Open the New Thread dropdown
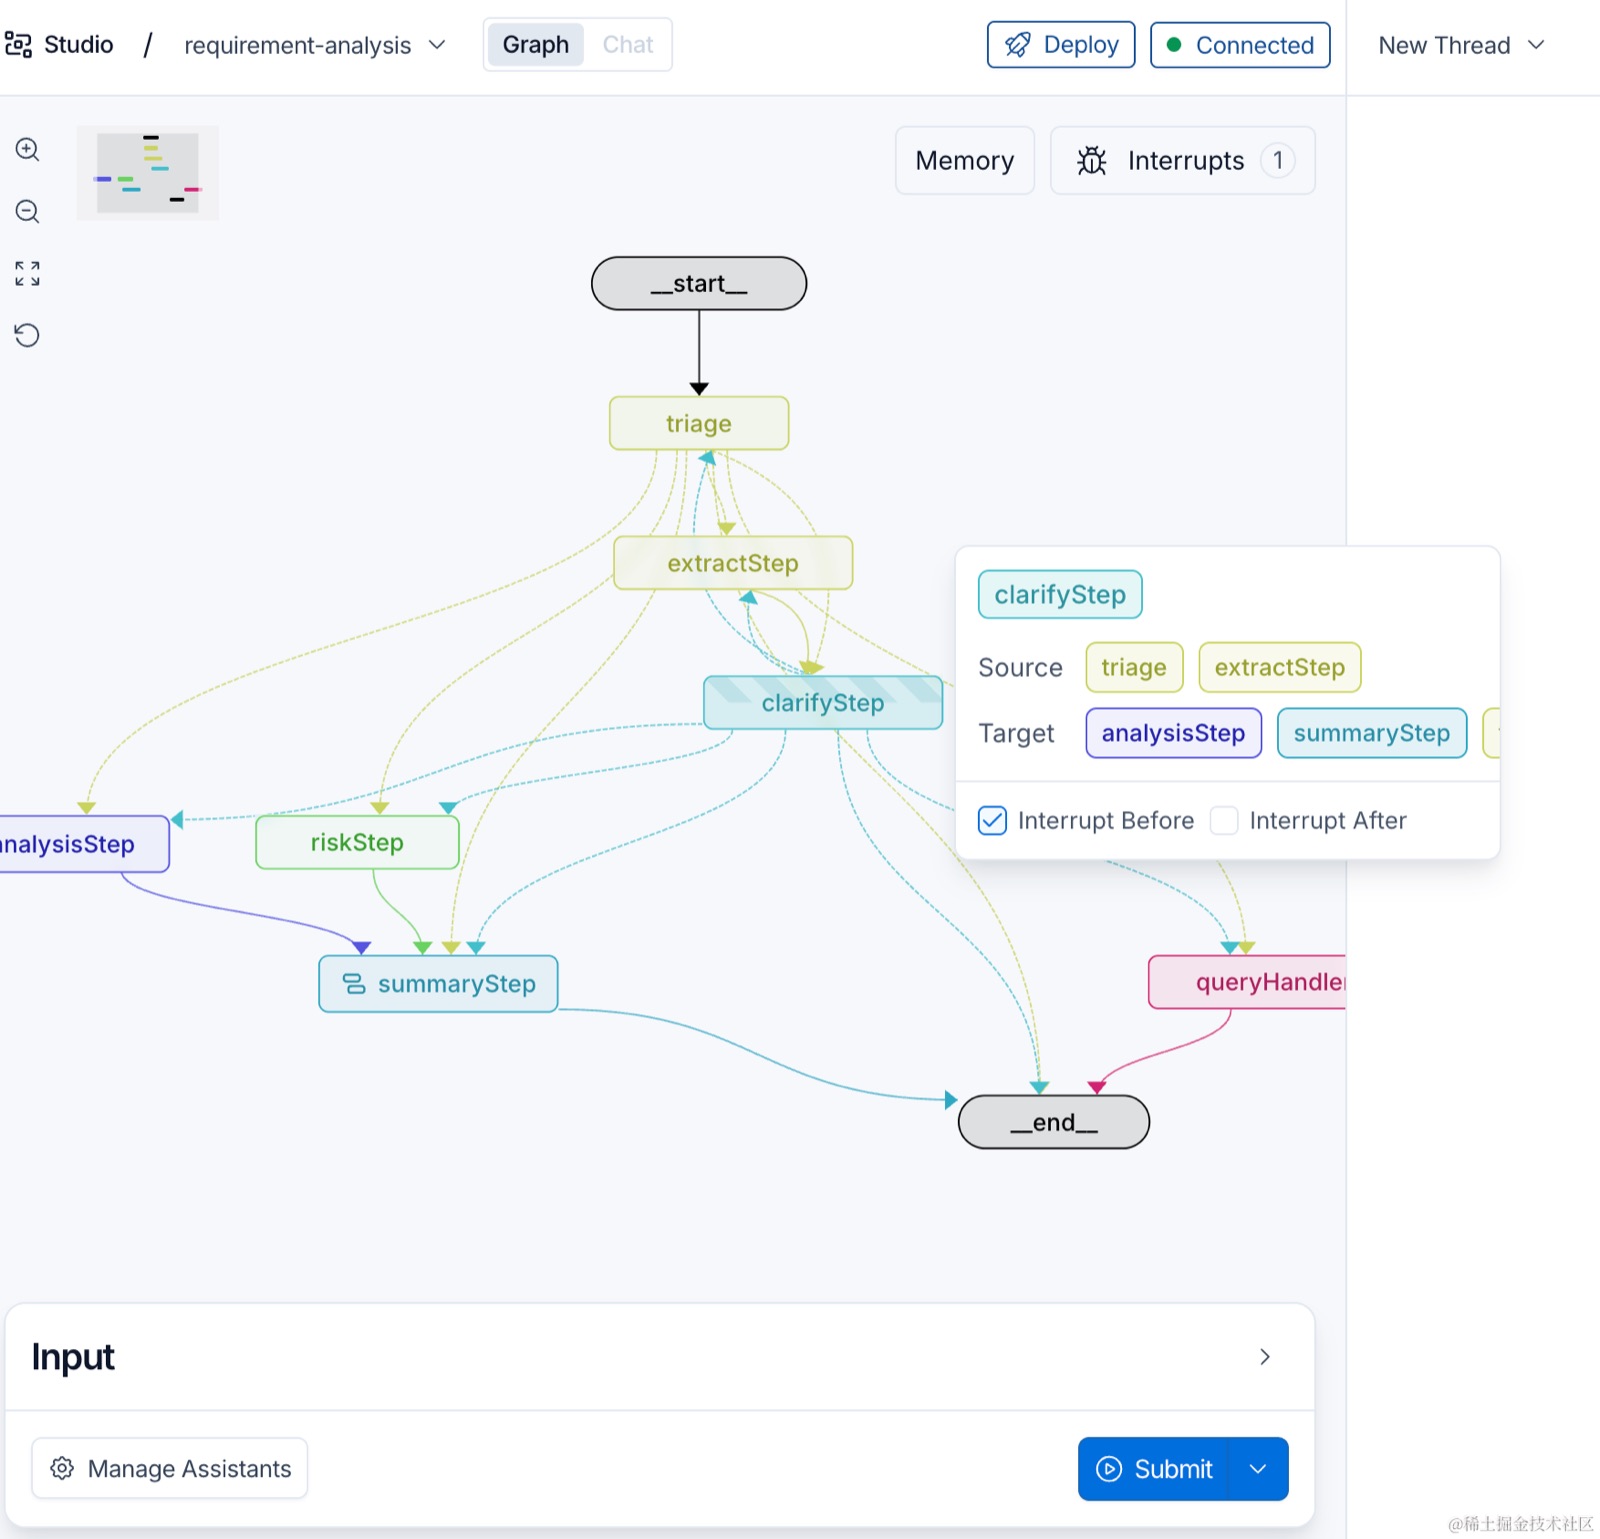The image size is (1600, 1539). (x=1461, y=45)
